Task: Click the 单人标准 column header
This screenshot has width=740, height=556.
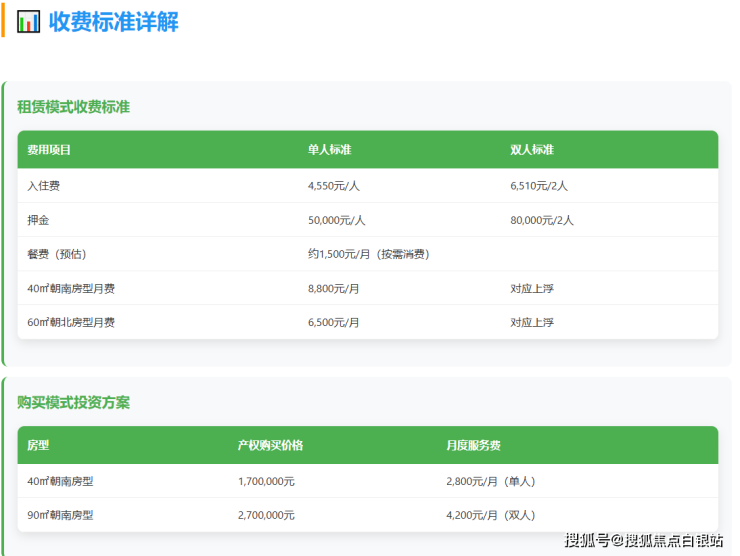Action: coord(329,150)
